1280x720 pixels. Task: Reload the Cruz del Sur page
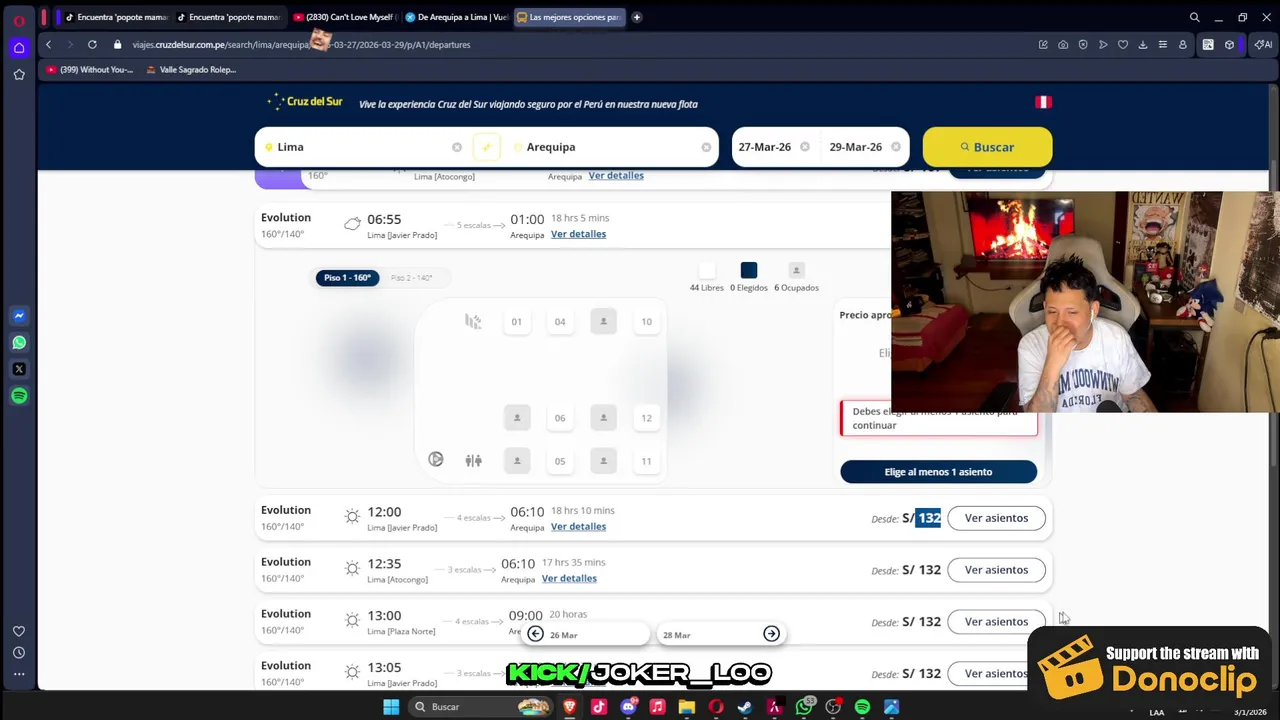tap(92, 44)
